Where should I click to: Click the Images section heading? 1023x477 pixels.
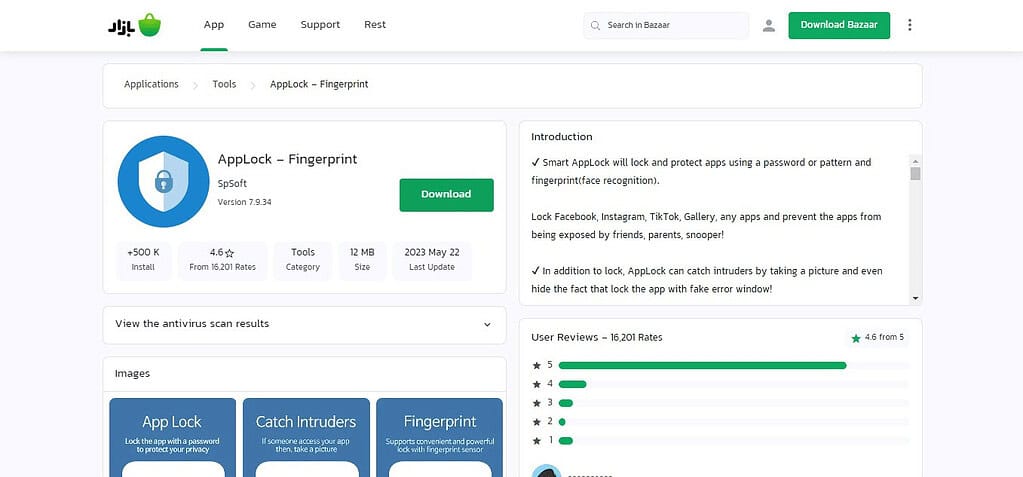point(132,374)
